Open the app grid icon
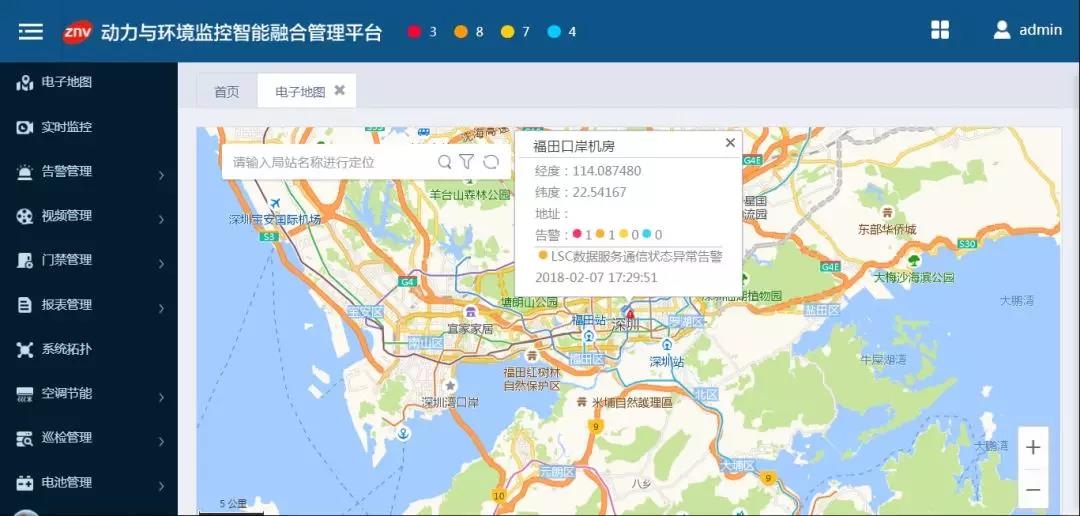 tap(939, 30)
